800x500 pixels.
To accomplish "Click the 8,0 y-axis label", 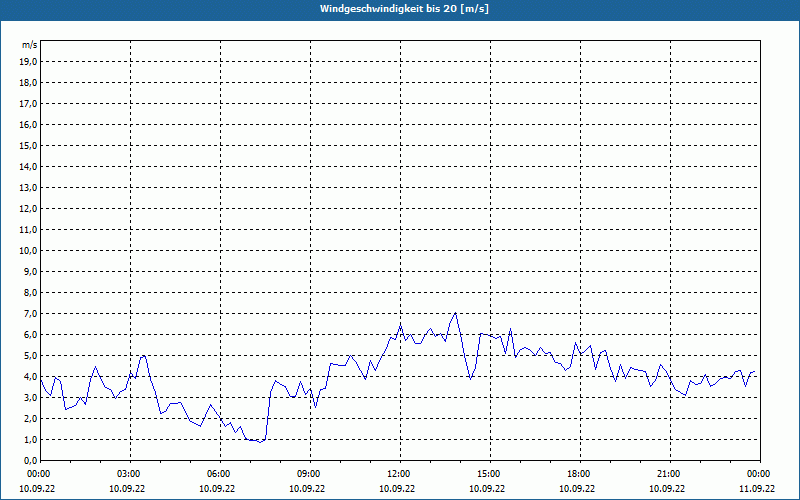I will coord(31,293).
